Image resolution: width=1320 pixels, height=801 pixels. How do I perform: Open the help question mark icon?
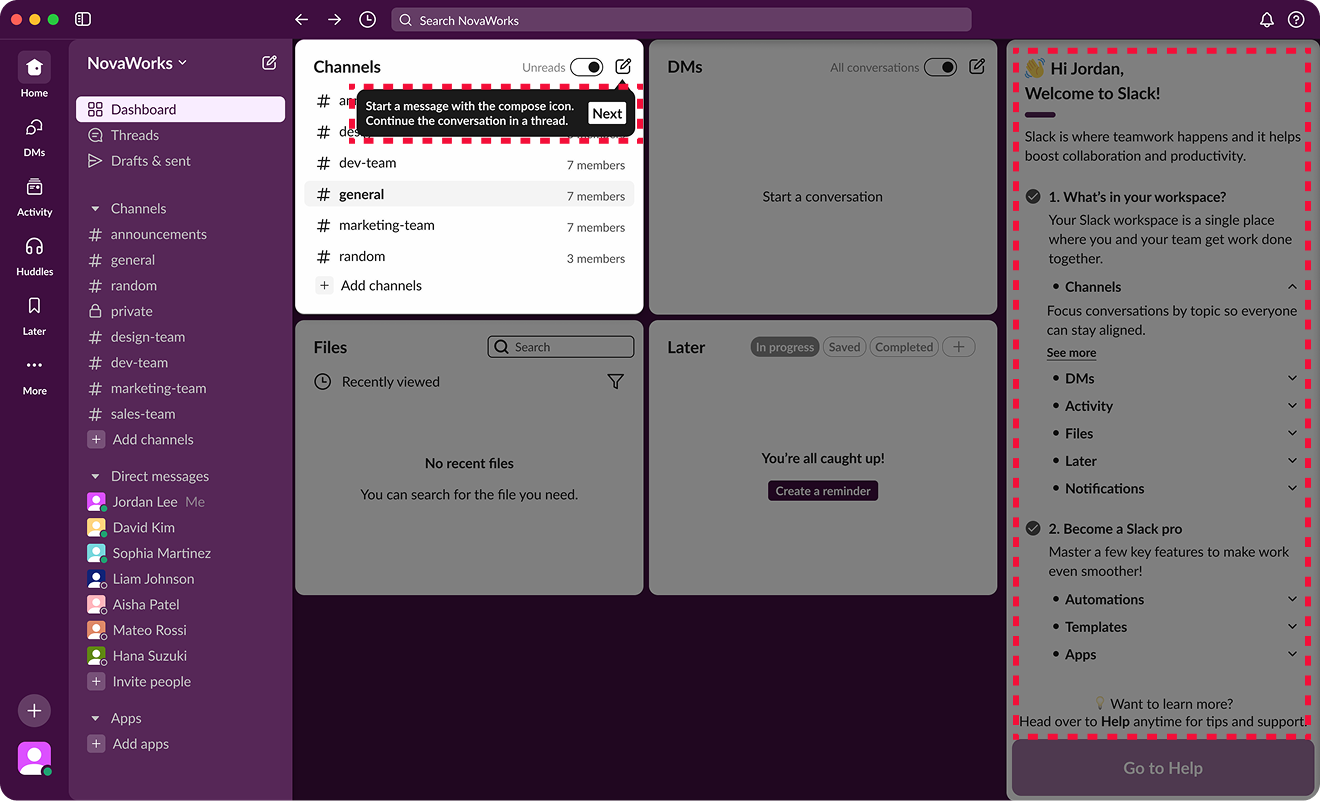click(1296, 19)
